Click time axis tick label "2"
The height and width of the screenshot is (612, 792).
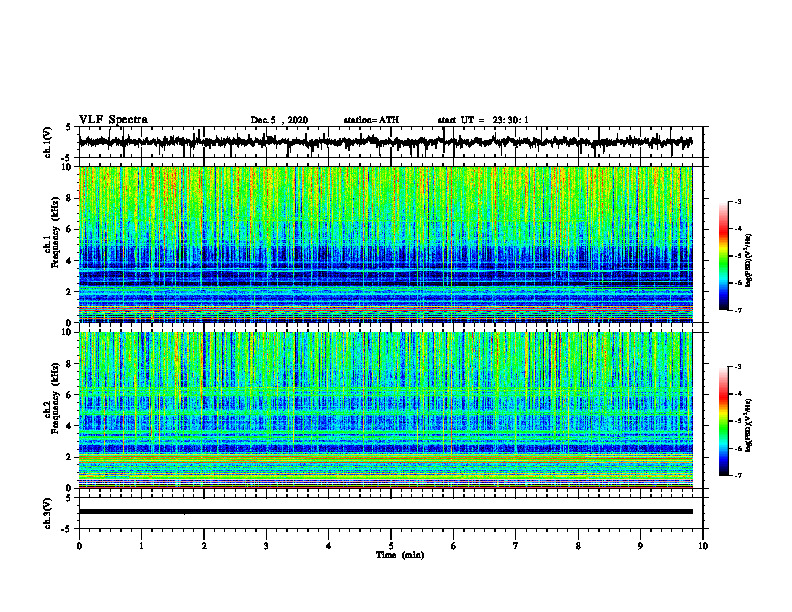[x=204, y=546]
